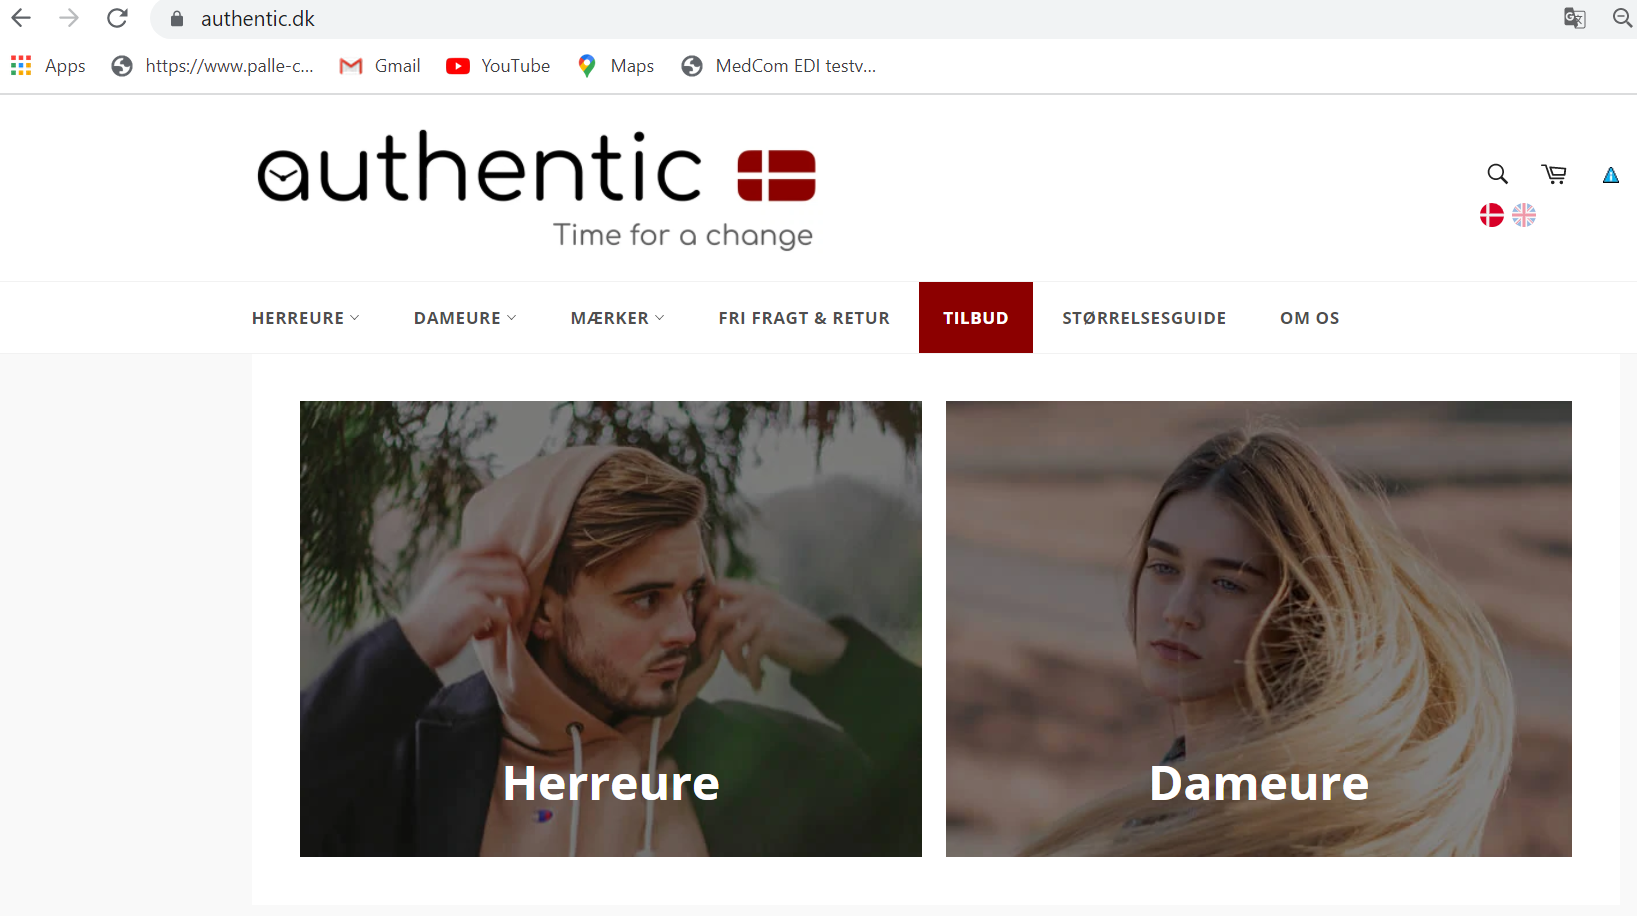Open the YouTube bookmark

[x=498, y=66]
